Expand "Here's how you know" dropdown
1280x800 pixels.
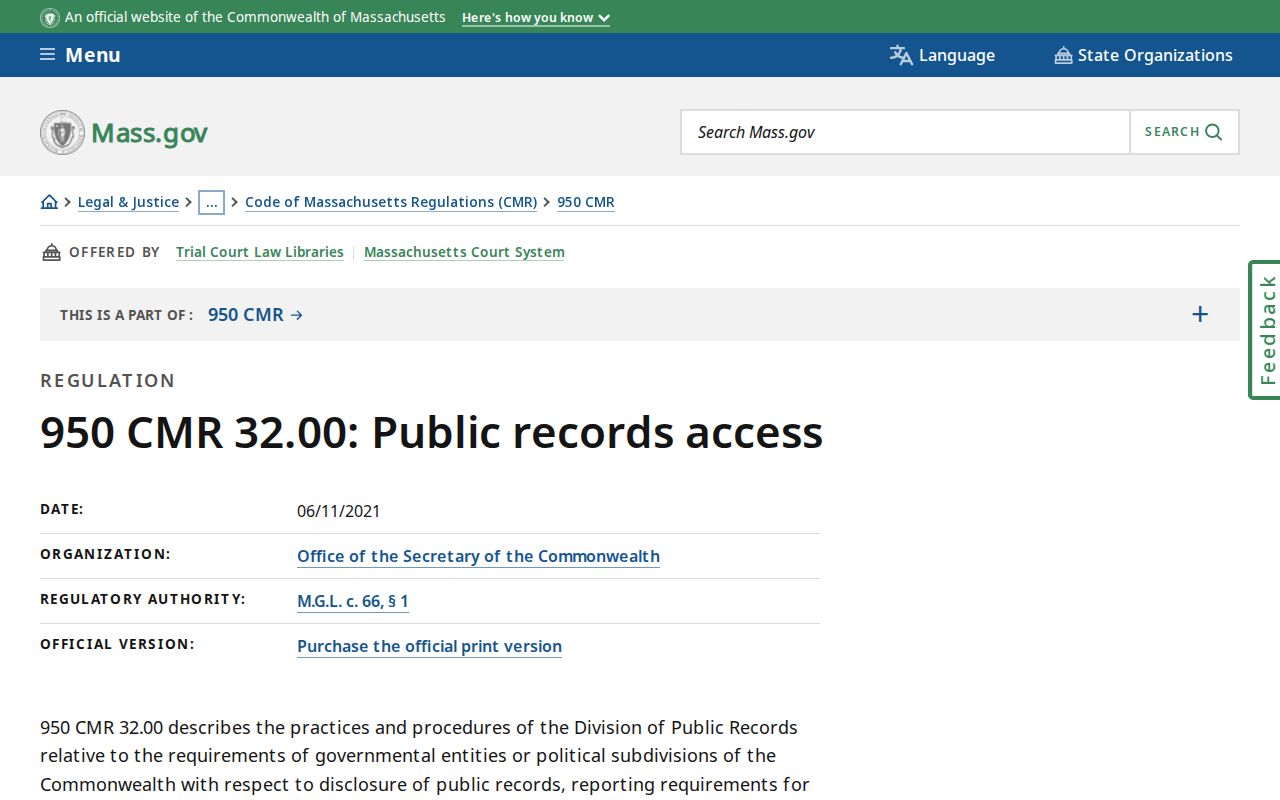click(536, 18)
